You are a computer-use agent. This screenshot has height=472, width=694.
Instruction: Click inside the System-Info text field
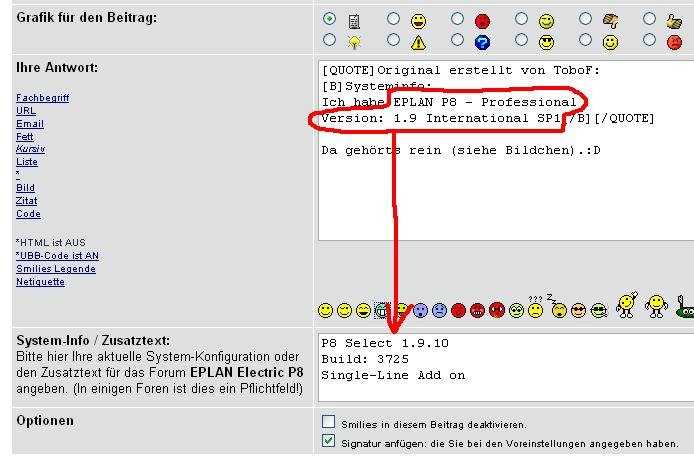(x=506, y=368)
